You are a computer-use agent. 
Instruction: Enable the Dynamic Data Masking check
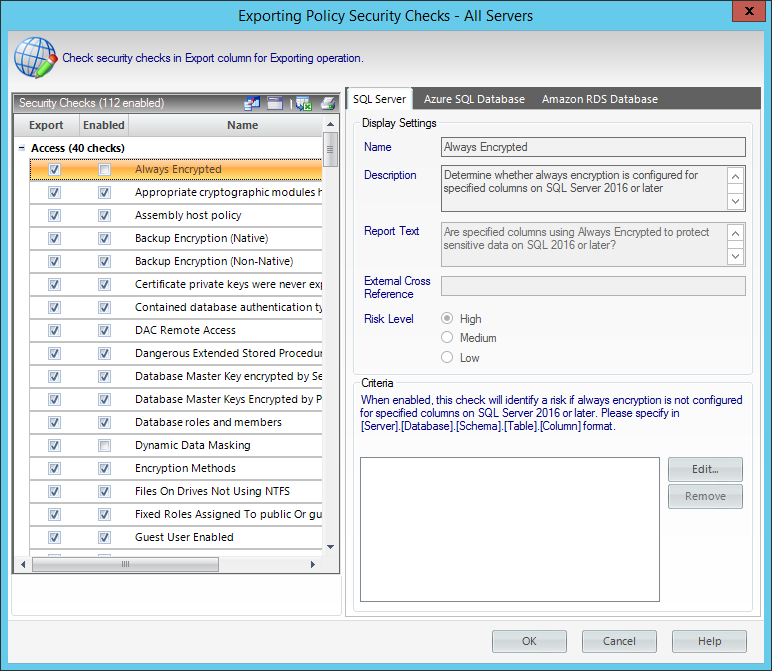[104, 446]
